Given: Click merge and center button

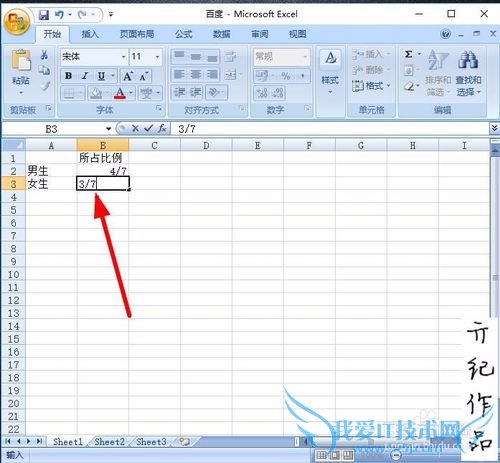Looking at the screenshot, I should coord(230,75).
